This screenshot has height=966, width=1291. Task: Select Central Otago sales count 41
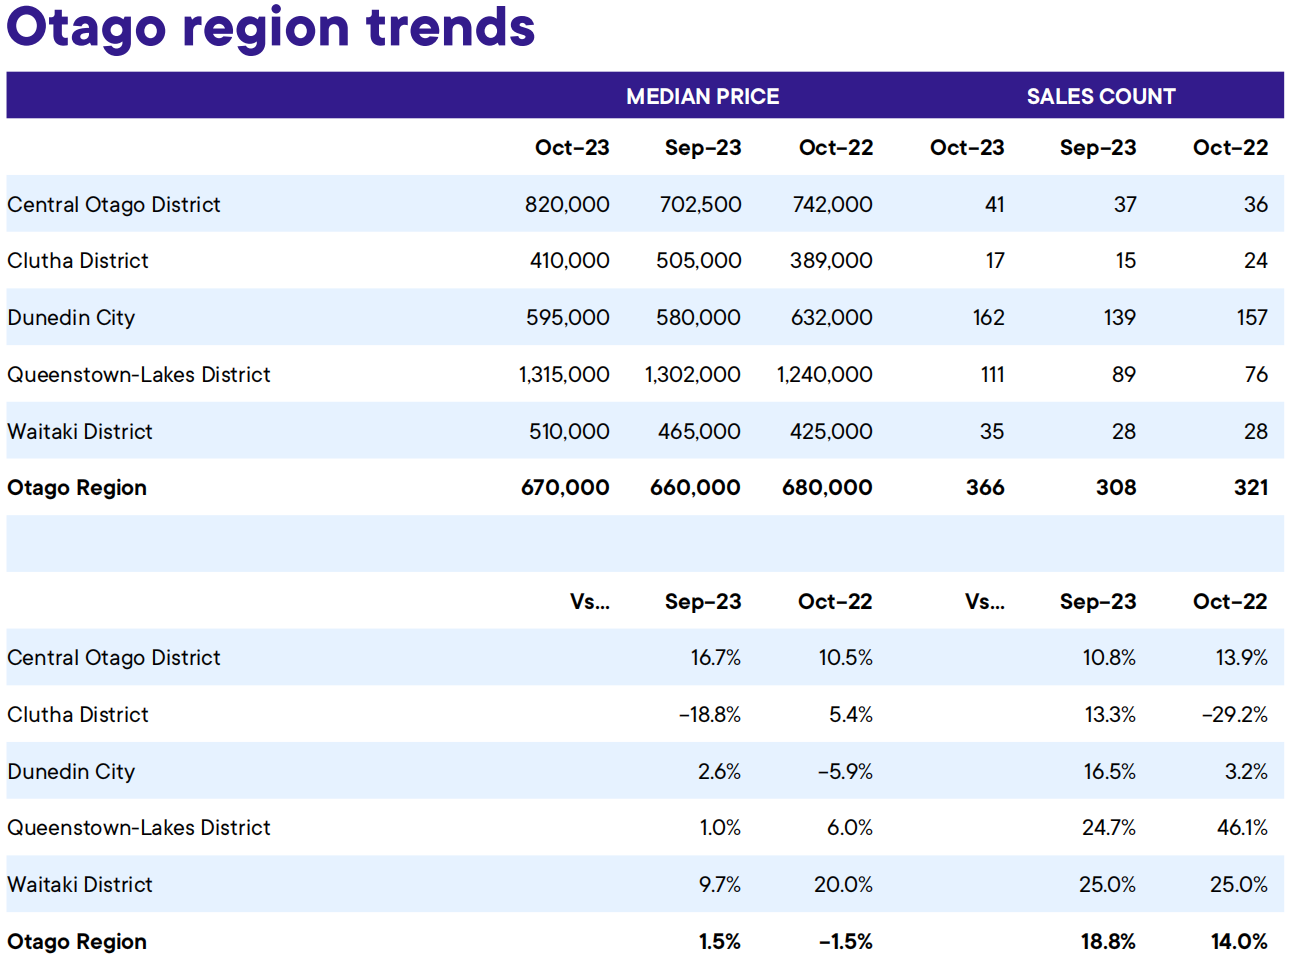(x=994, y=204)
